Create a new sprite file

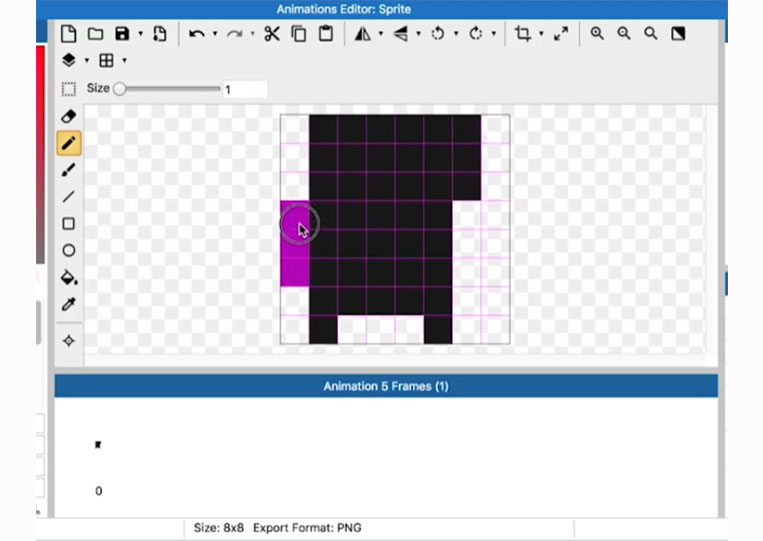(x=69, y=34)
